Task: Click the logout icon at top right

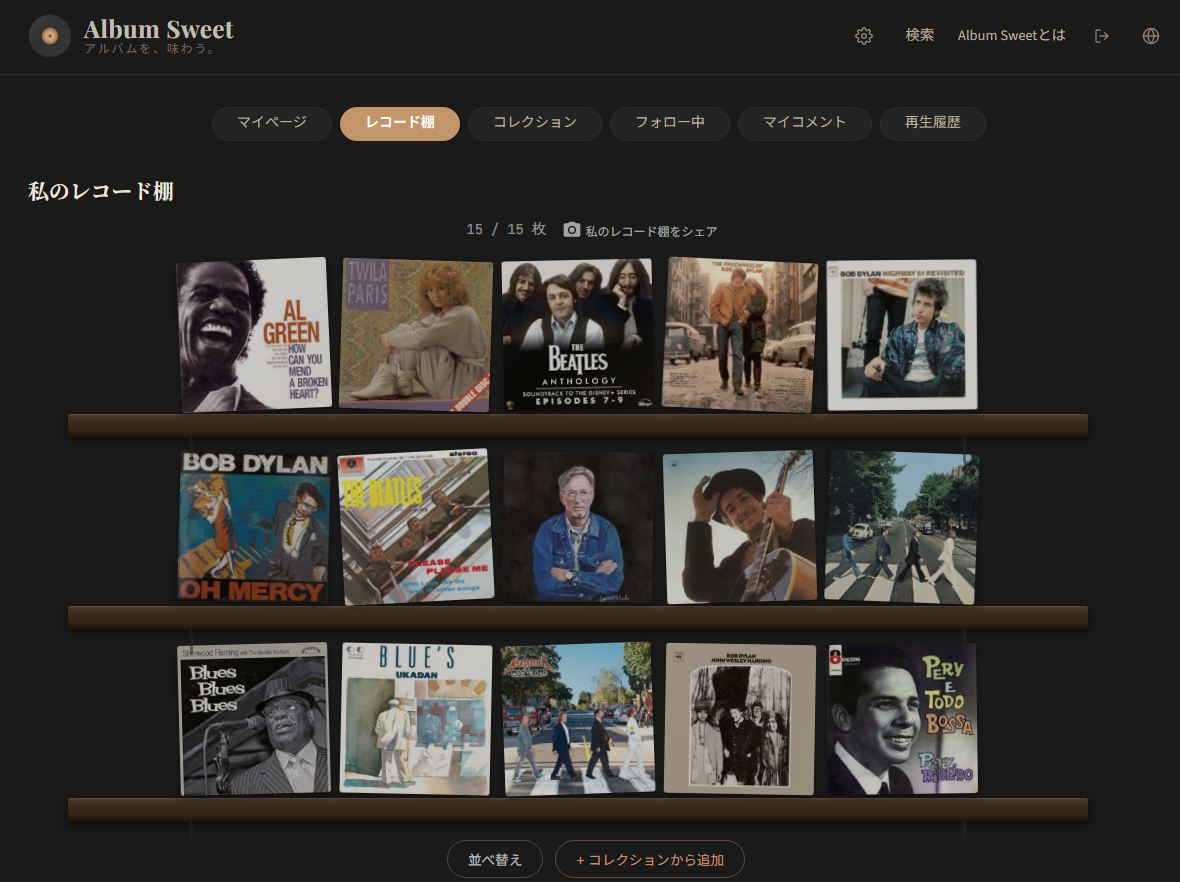Action: point(1101,35)
